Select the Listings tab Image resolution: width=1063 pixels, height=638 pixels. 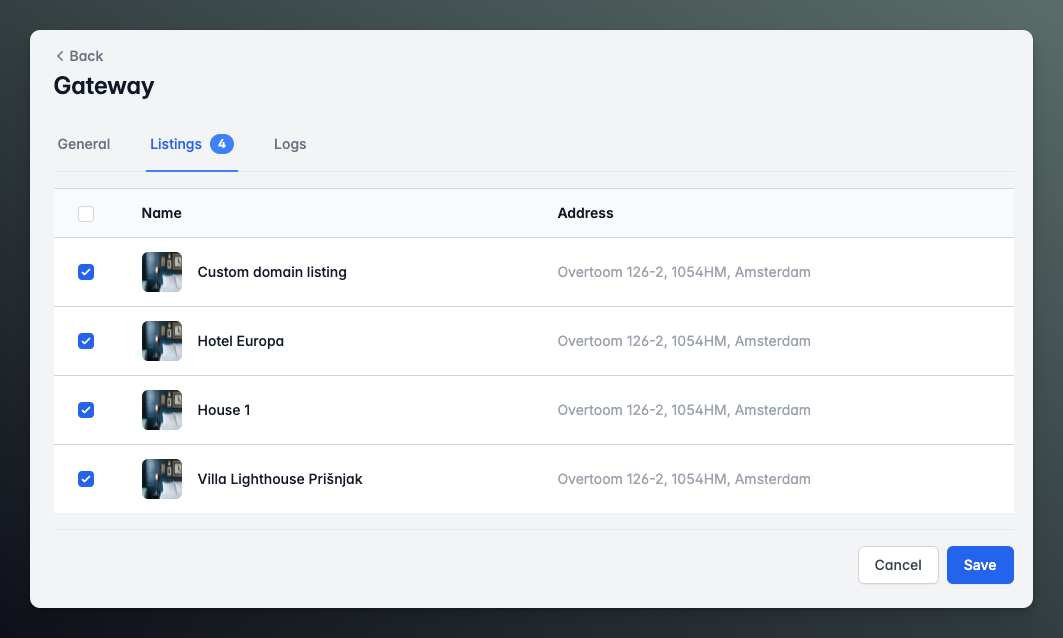coord(176,144)
